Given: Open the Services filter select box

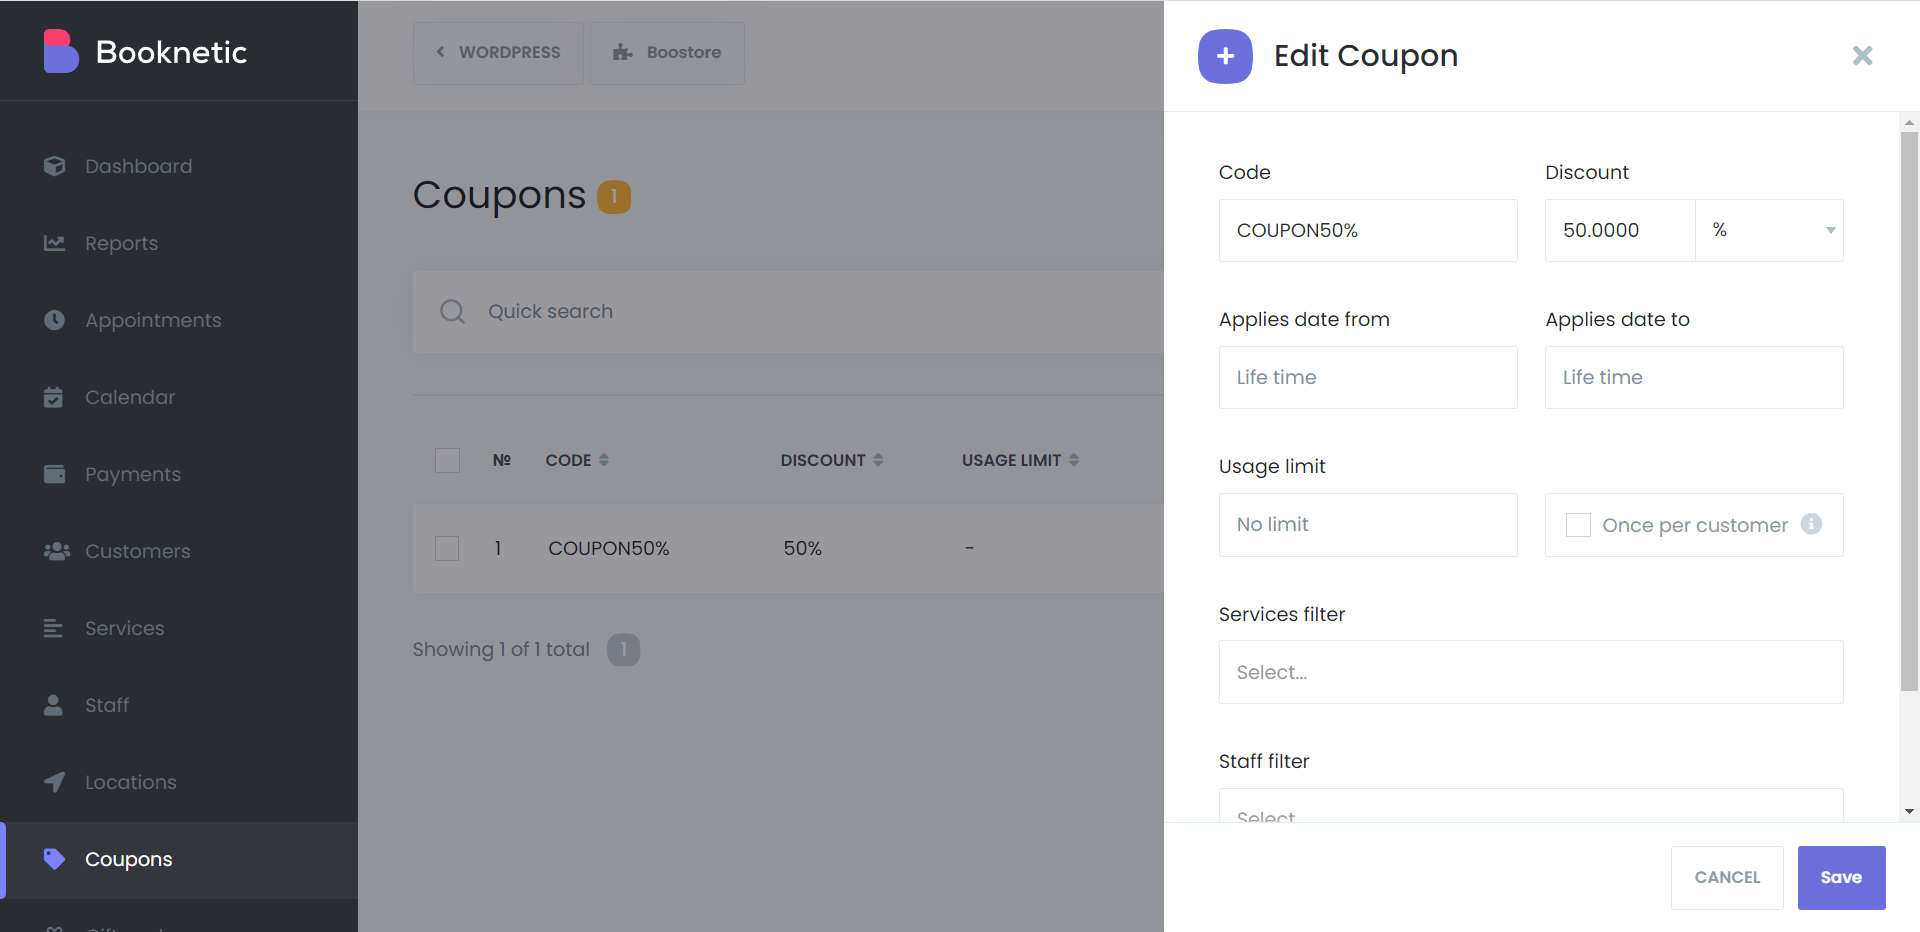Looking at the screenshot, I should (1530, 672).
